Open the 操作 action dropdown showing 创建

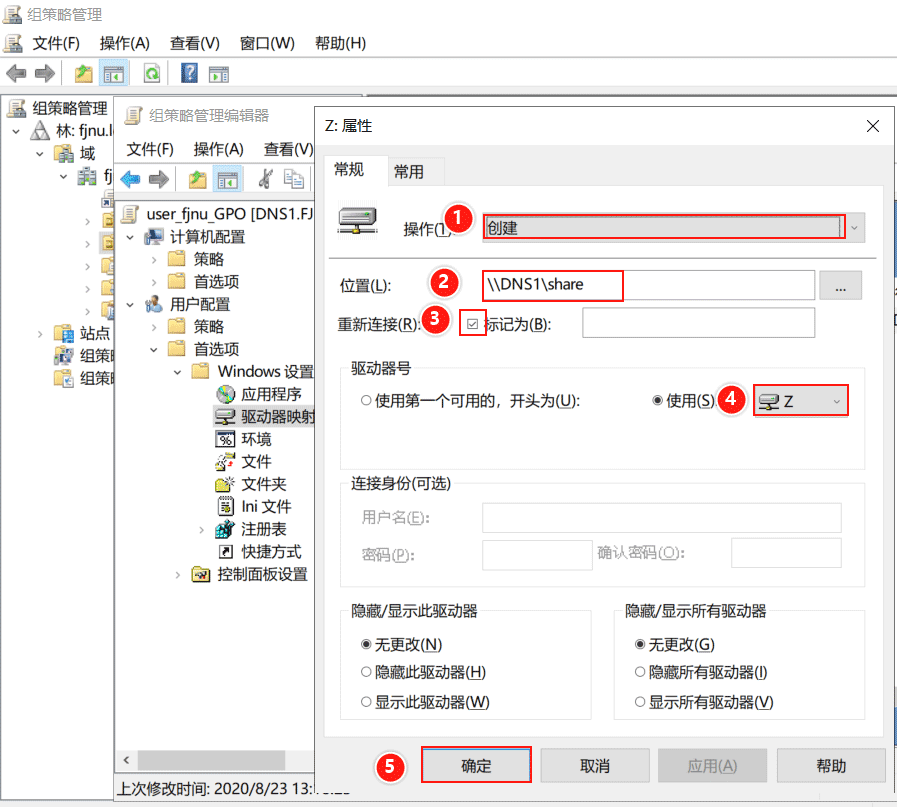[674, 228]
